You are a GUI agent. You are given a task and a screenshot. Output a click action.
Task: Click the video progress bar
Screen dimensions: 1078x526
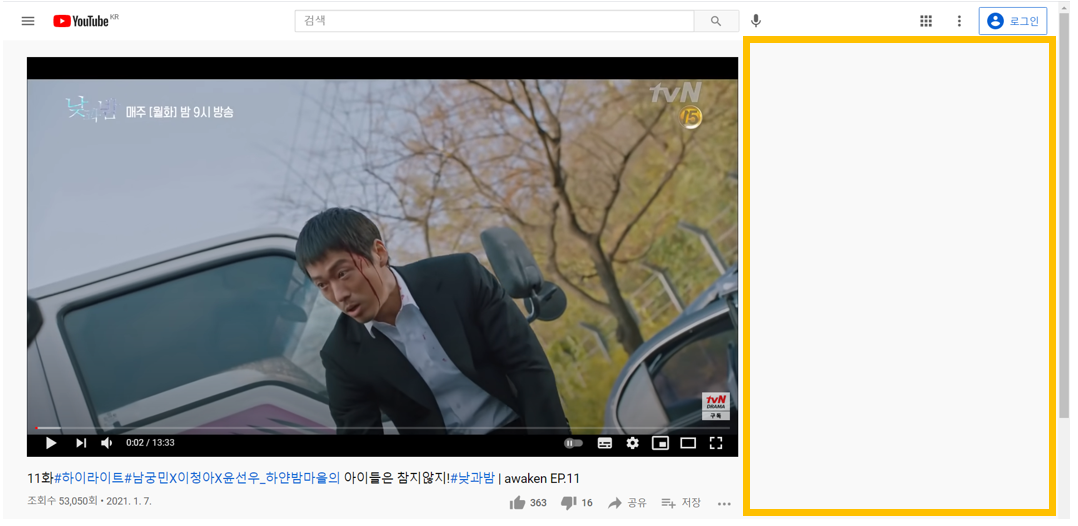(x=382, y=428)
